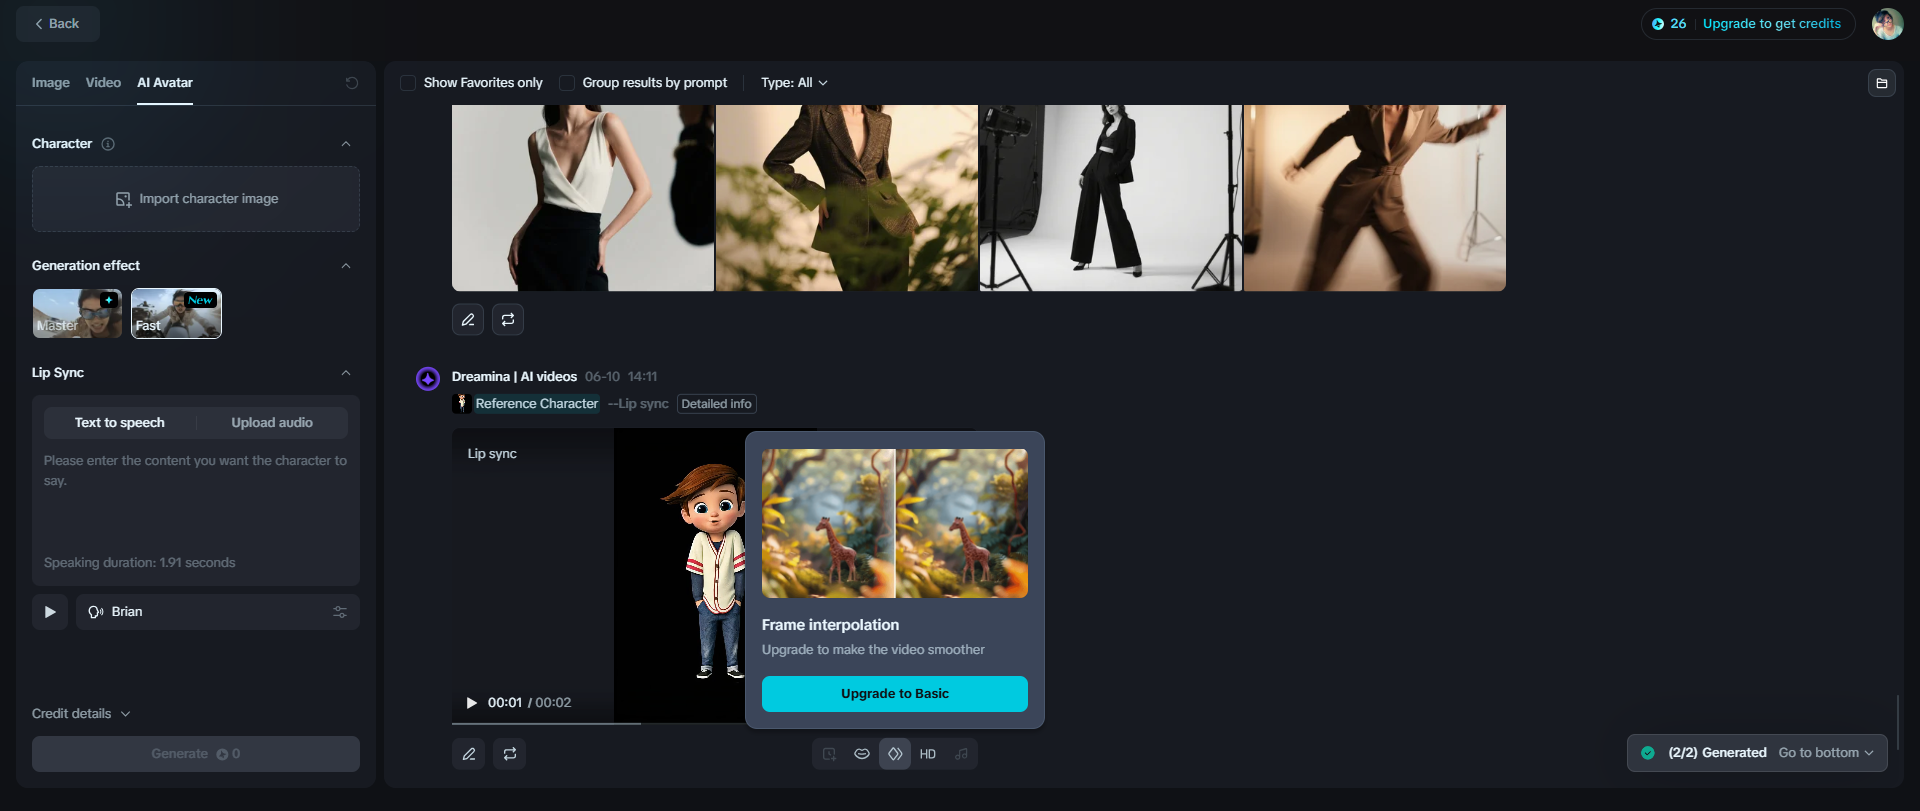1920x811 pixels.
Task: Click Upgrade to get credits link
Action: point(1772,24)
